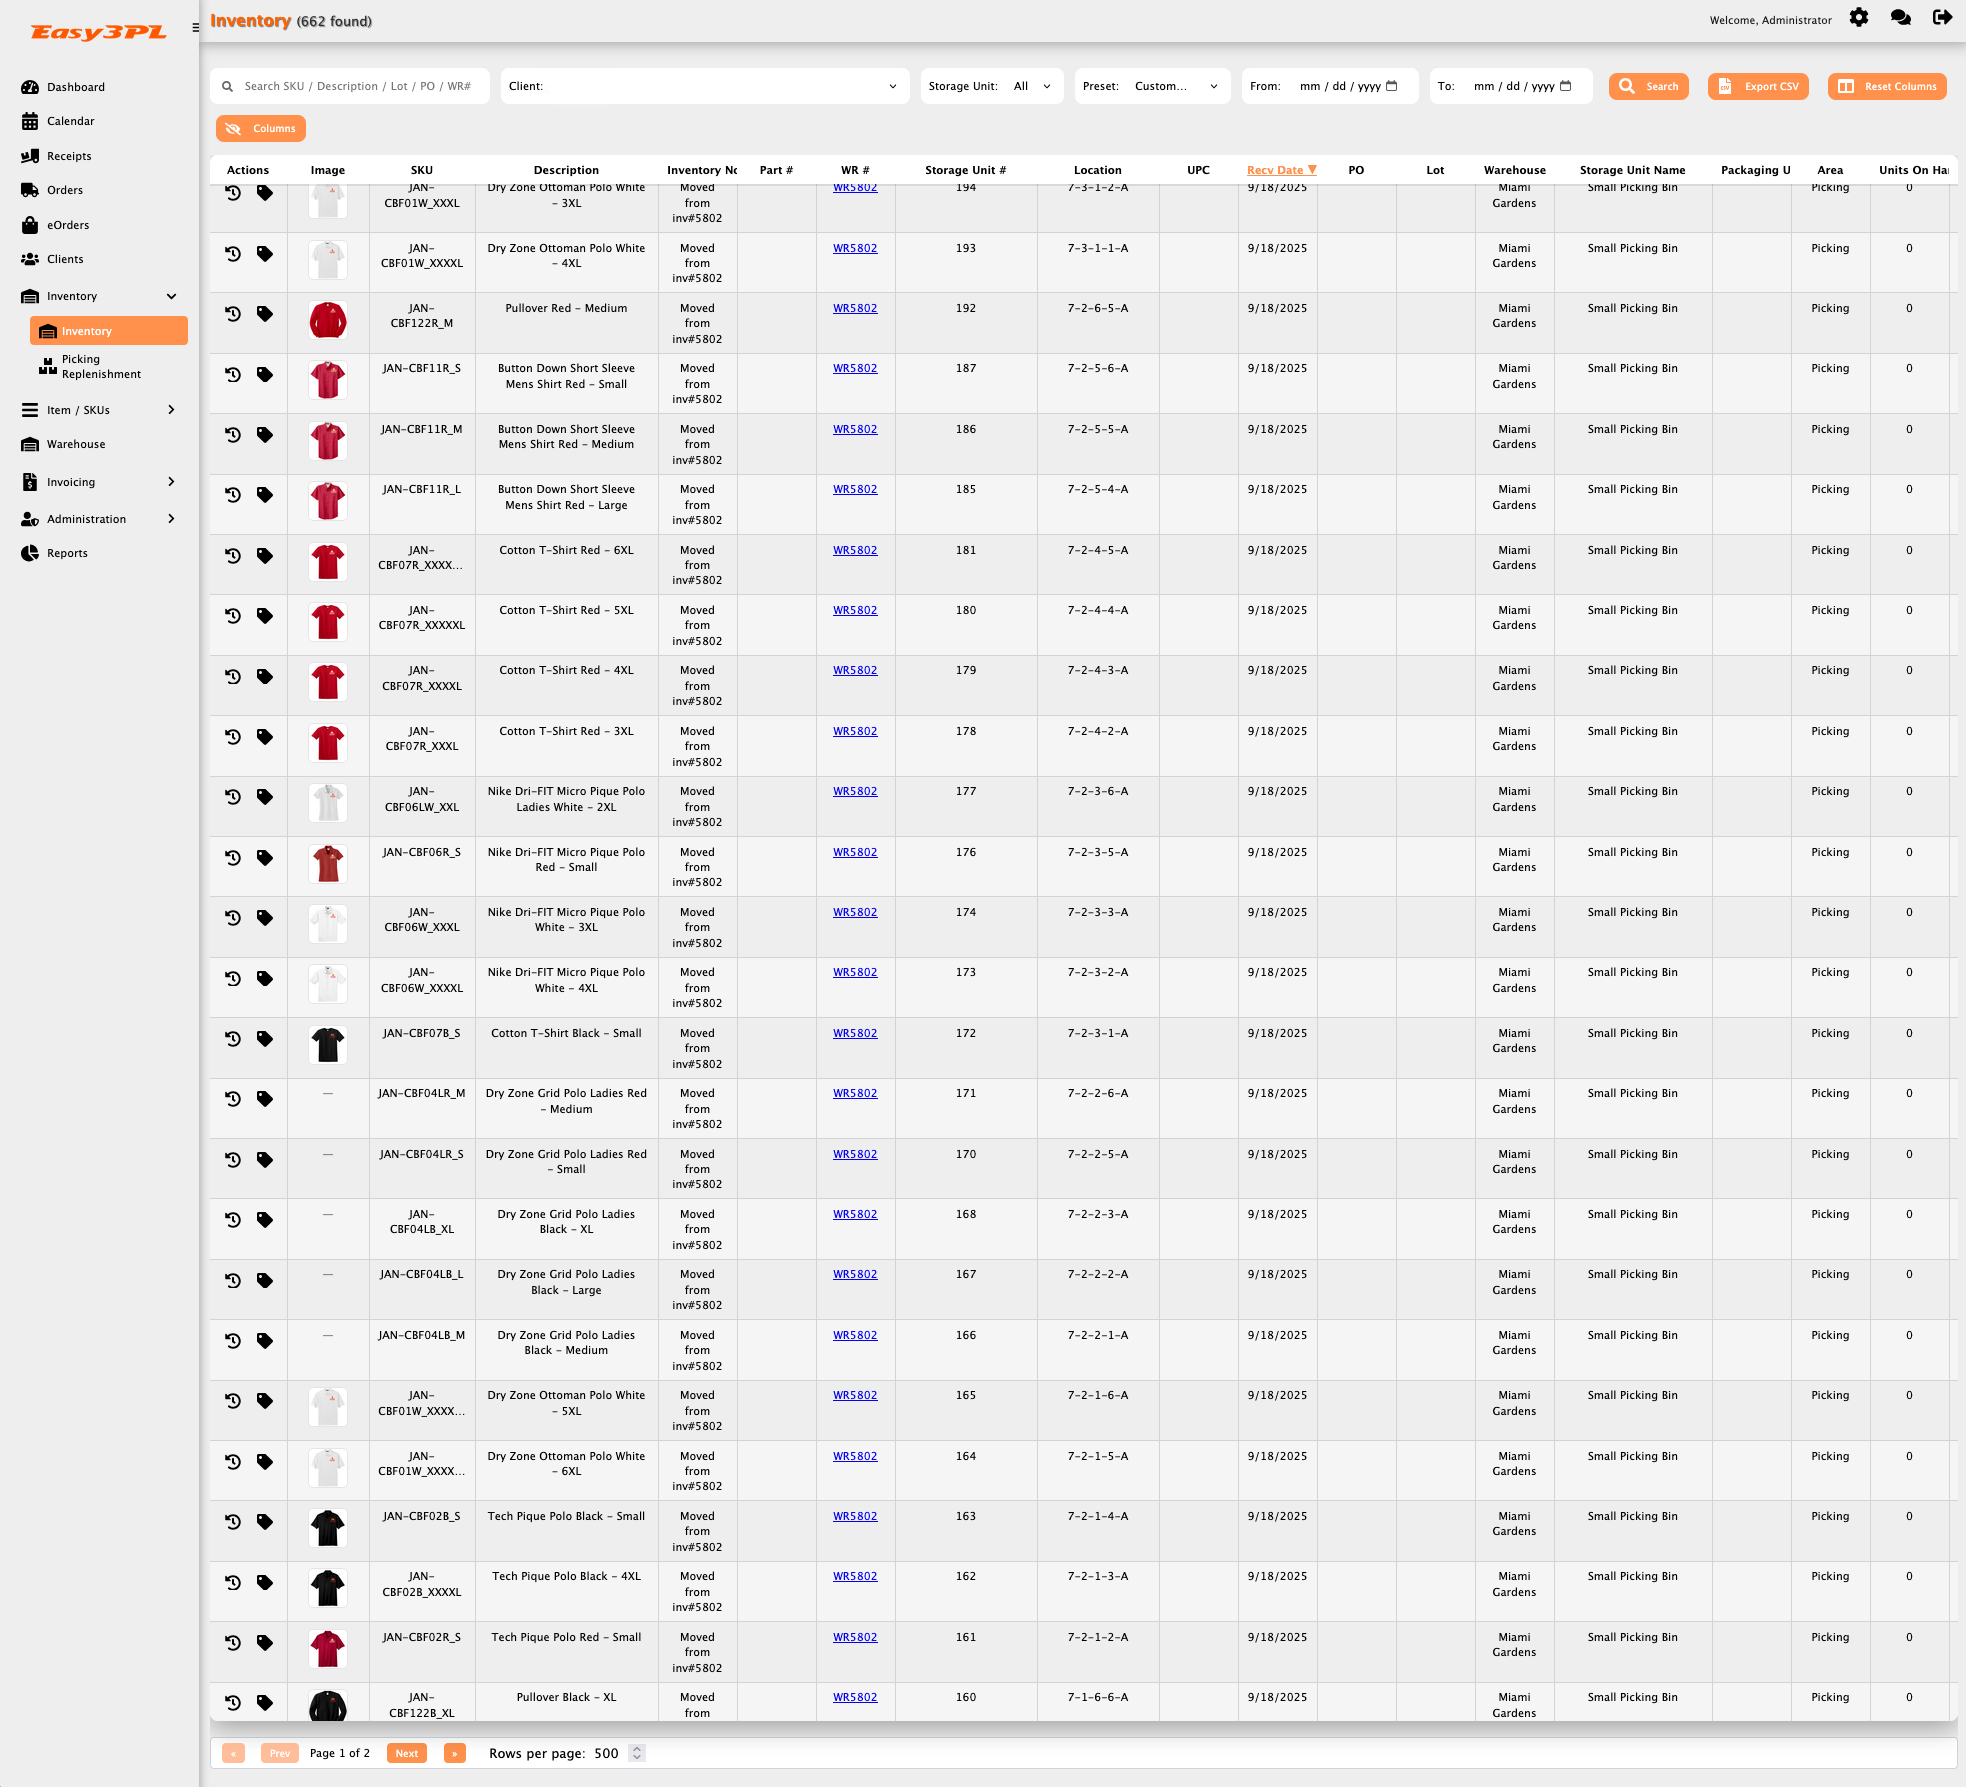Open WR5802 link on Cotton T-Shirt 6XL row

click(x=855, y=550)
